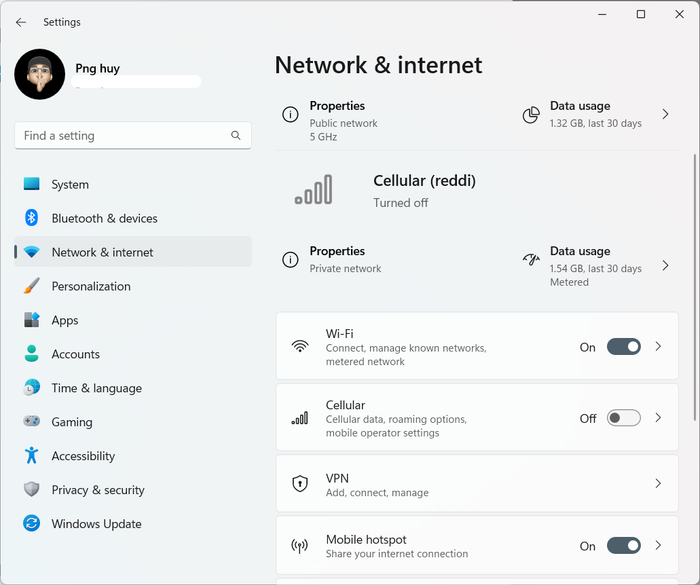This screenshot has height=585, width=700.
Task: Disable the Mobile hotspot toggle
Action: pos(624,546)
